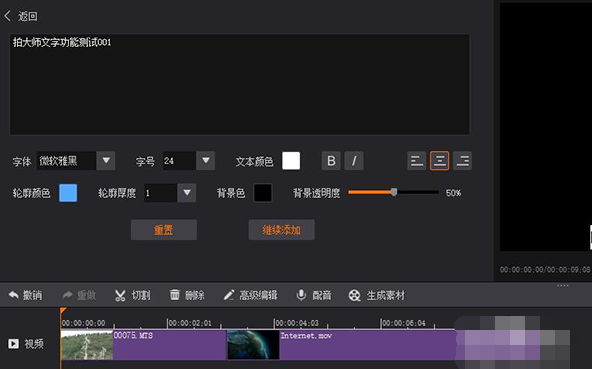The image size is (592, 369).
Task: Click the 重做 redo toolbar button
Action: [x=79, y=295]
